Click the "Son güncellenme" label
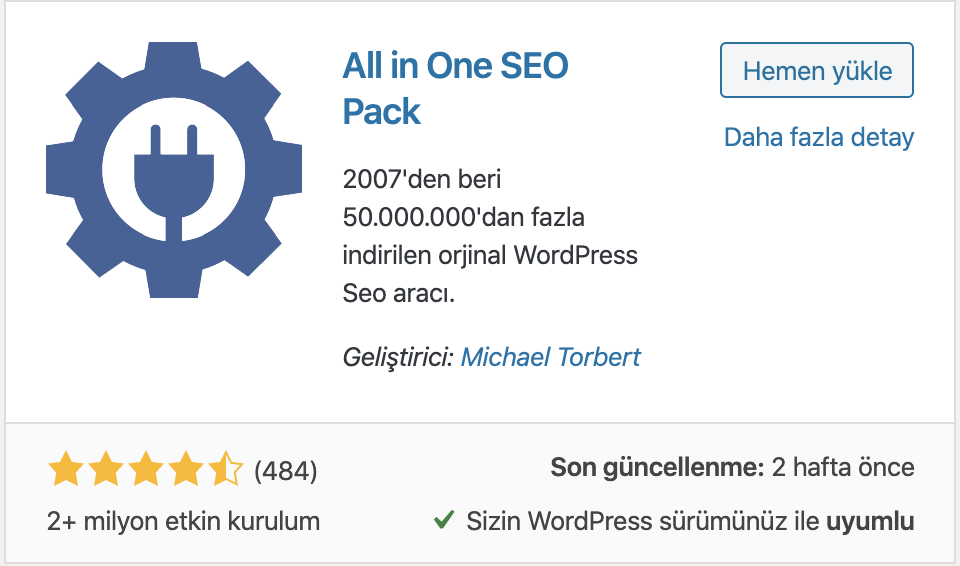Viewport: 960px width, 566px height. 657,467
